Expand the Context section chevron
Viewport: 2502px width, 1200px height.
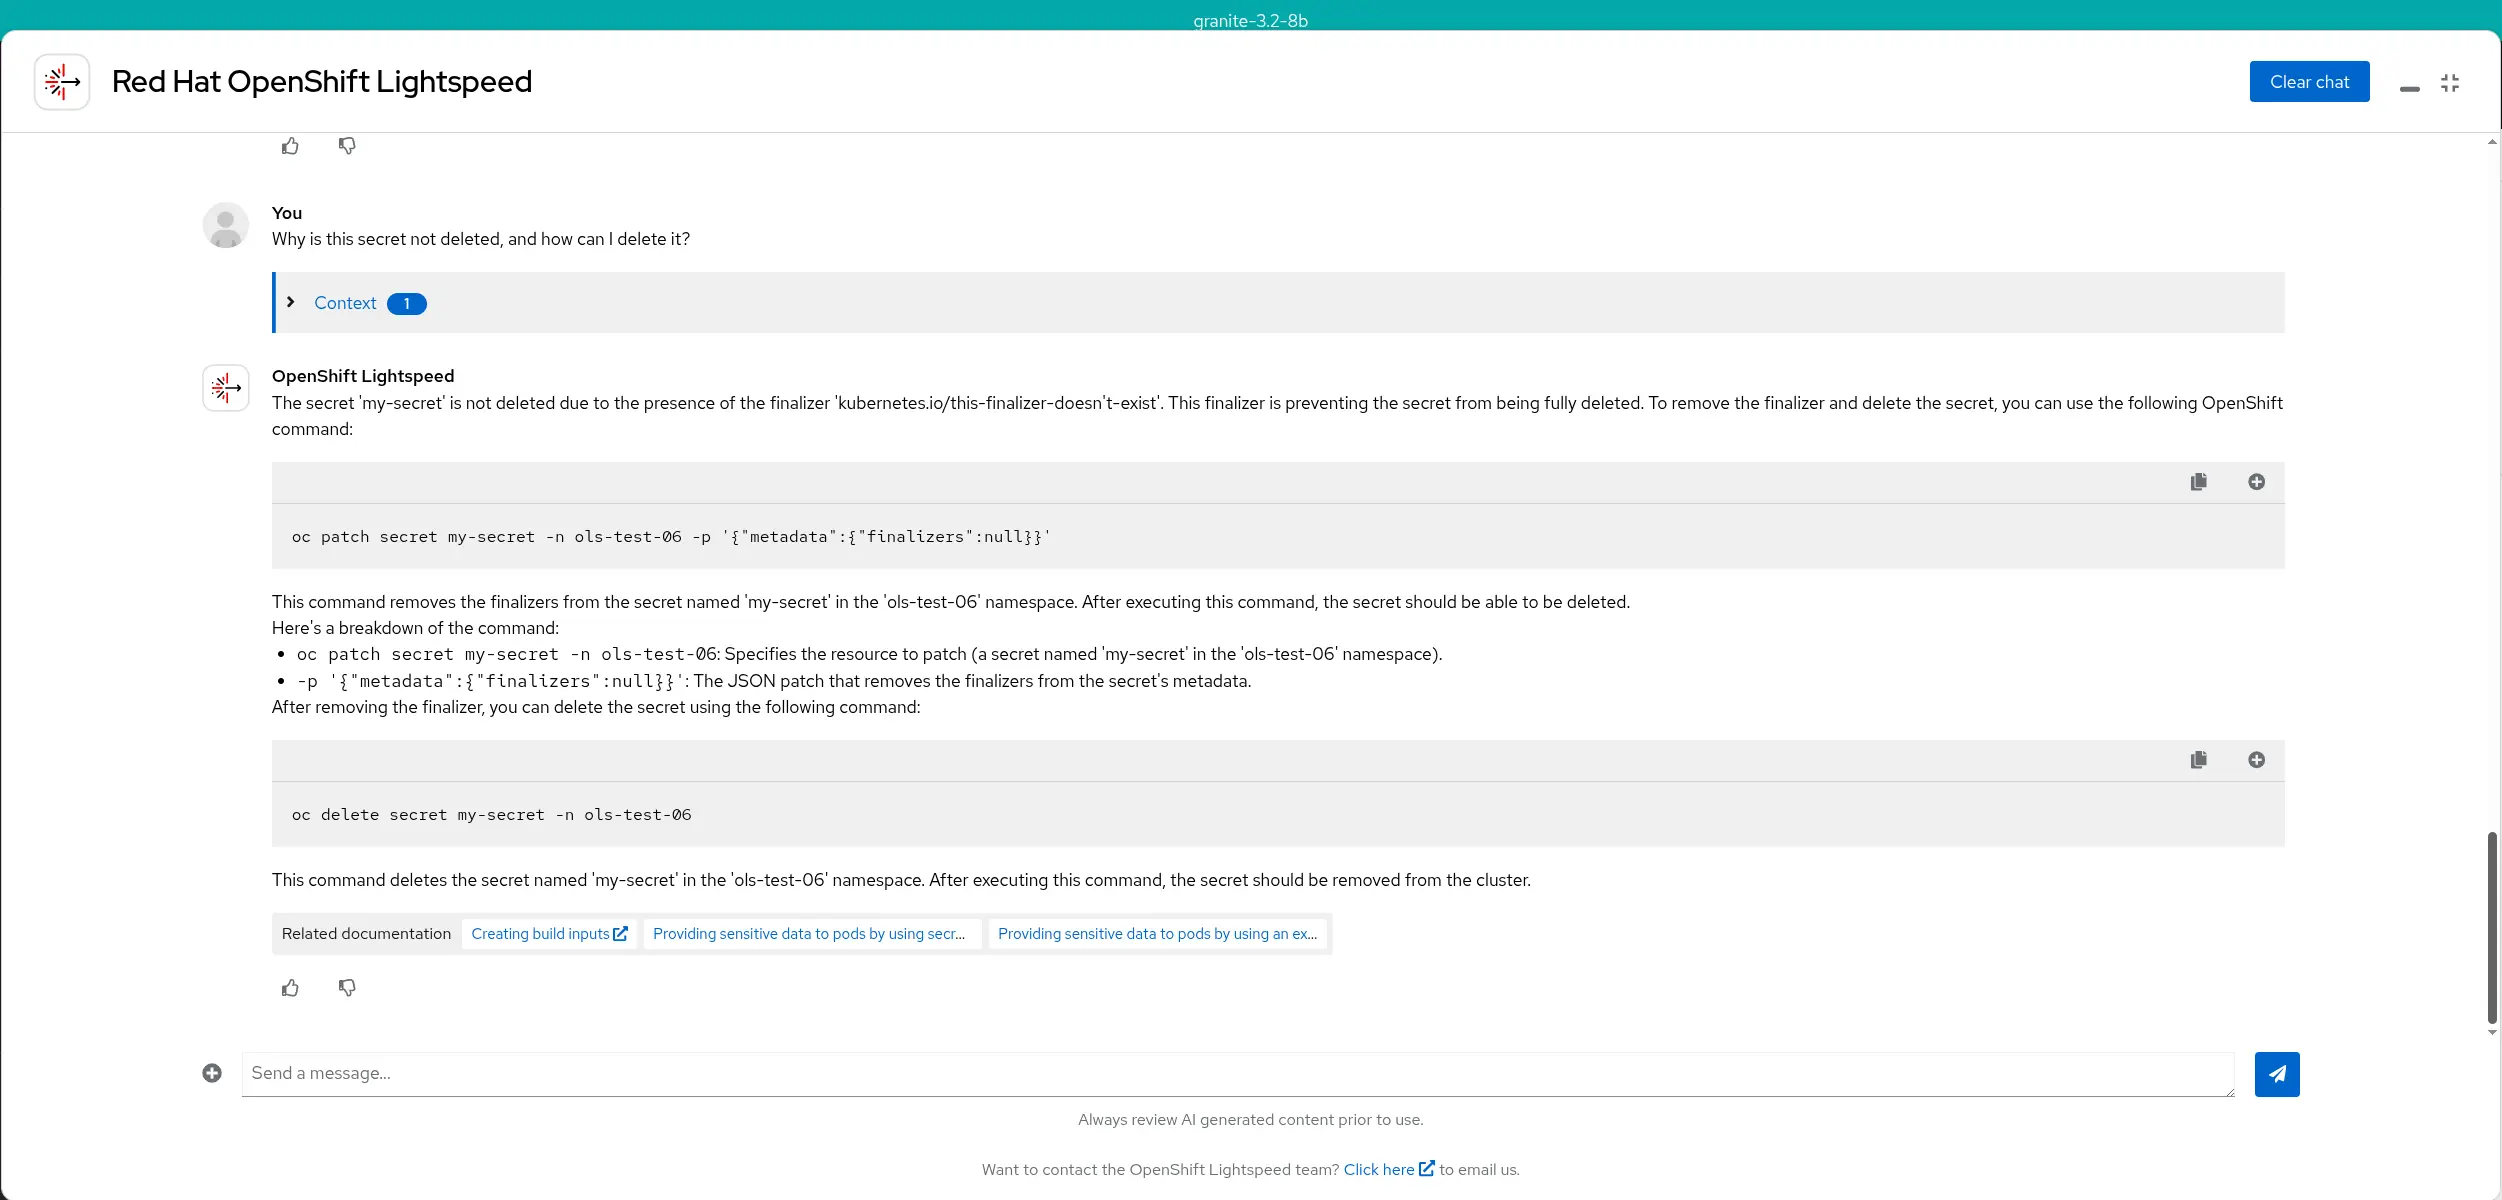(x=291, y=302)
